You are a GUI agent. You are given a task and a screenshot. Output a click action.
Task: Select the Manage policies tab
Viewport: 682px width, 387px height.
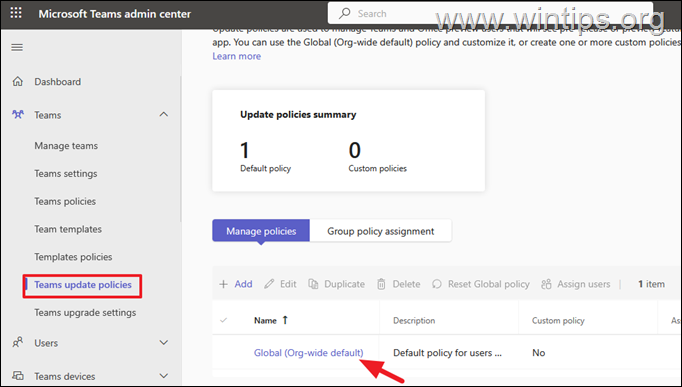(261, 231)
